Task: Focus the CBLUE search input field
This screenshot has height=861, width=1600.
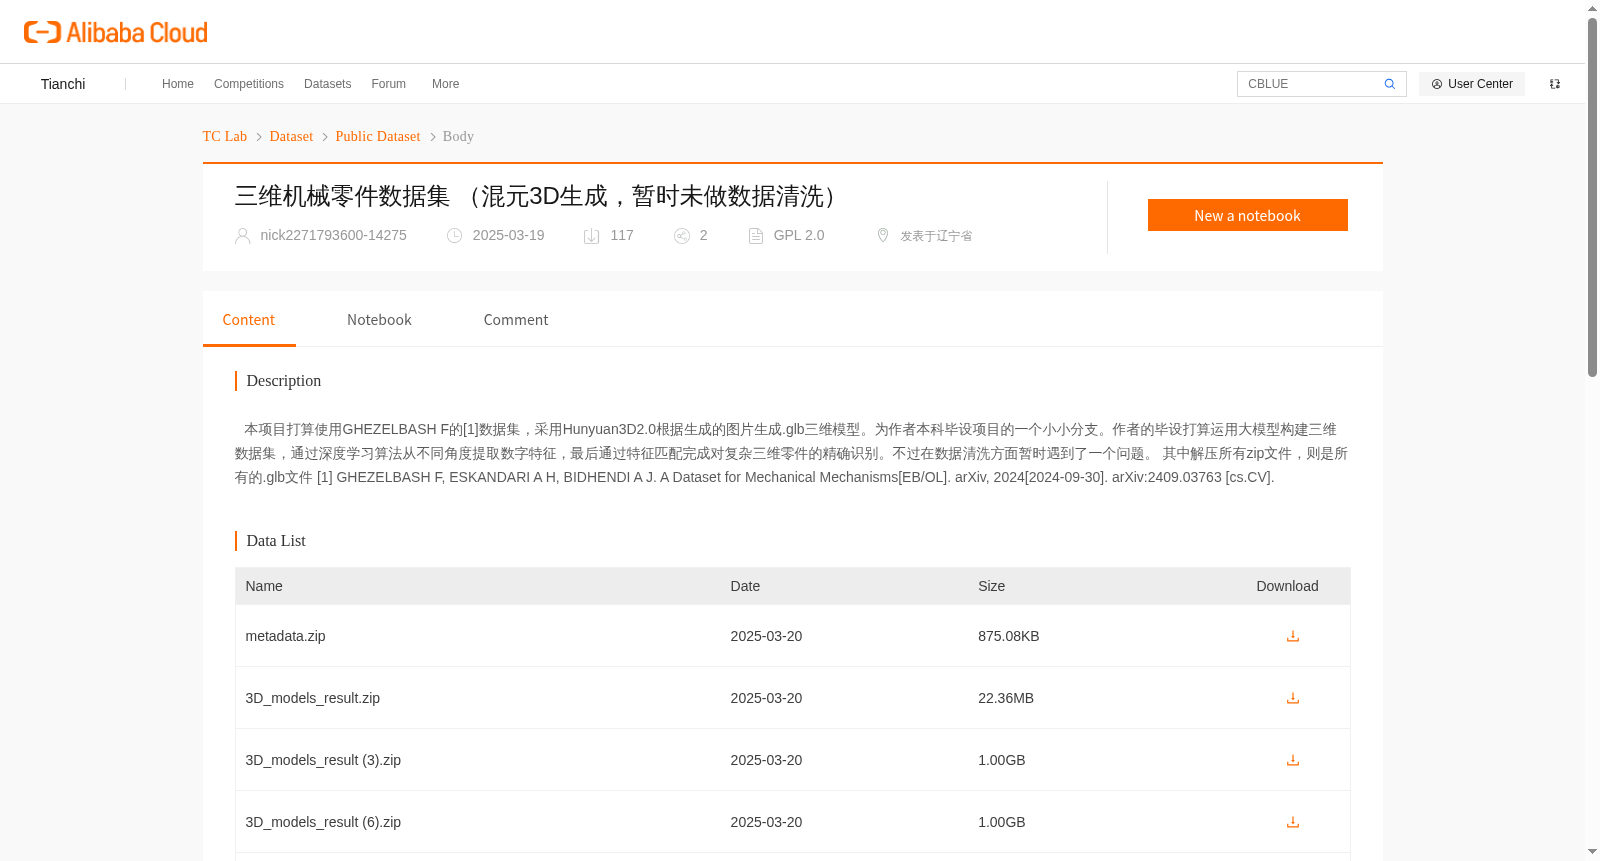Action: (x=1310, y=84)
